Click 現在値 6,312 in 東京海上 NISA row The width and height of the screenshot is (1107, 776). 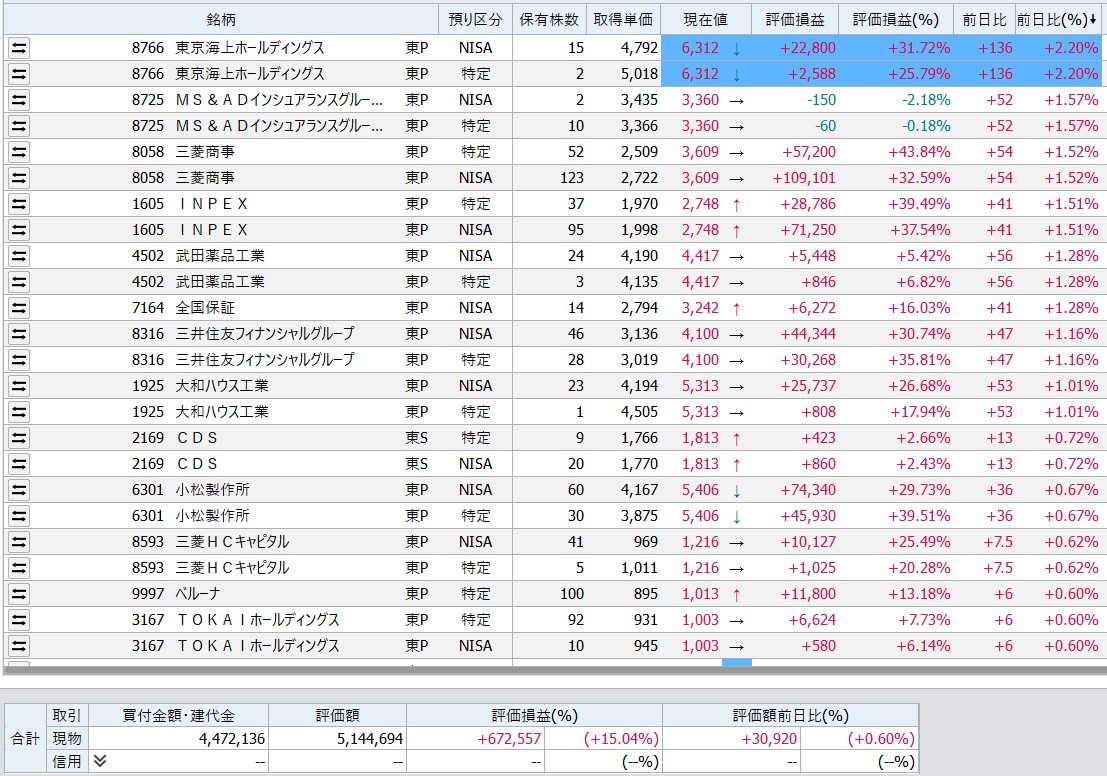700,48
